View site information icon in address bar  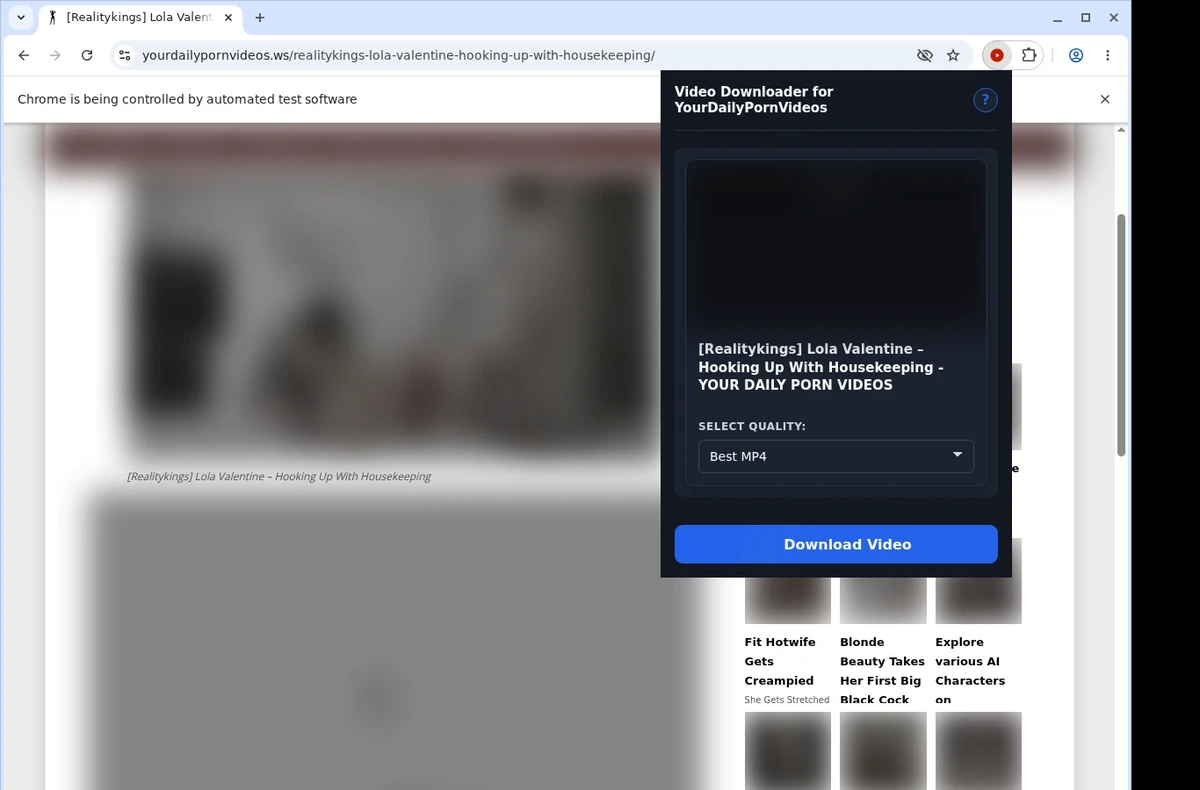(x=125, y=56)
